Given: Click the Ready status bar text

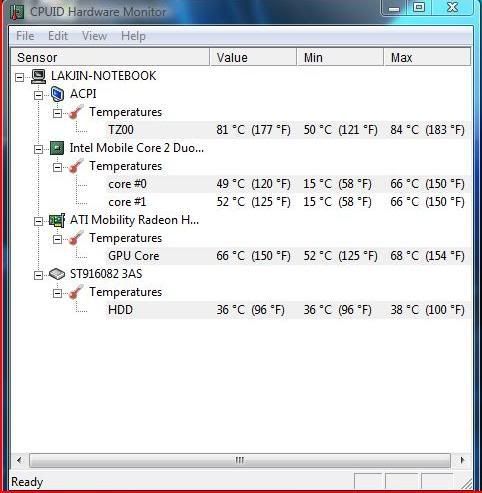Looking at the screenshot, I should [27, 482].
